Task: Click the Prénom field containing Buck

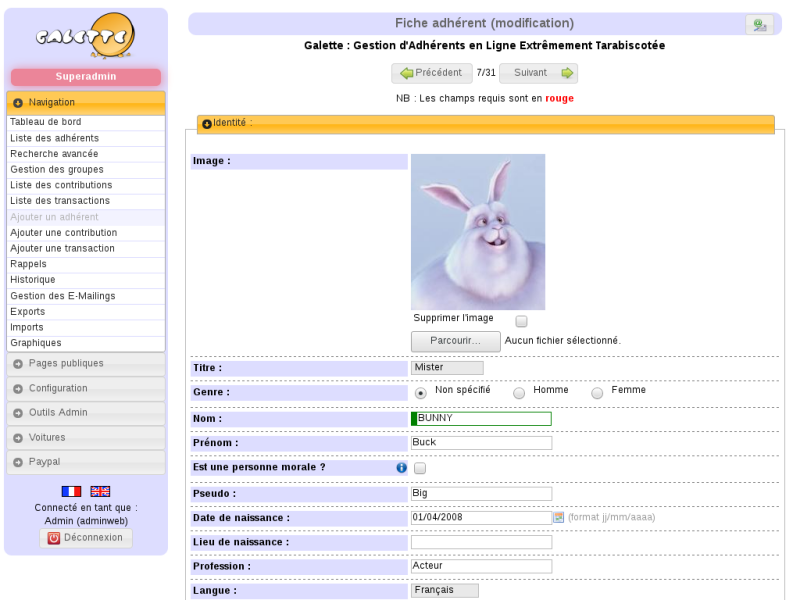Action: pyautogui.click(x=481, y=443)
